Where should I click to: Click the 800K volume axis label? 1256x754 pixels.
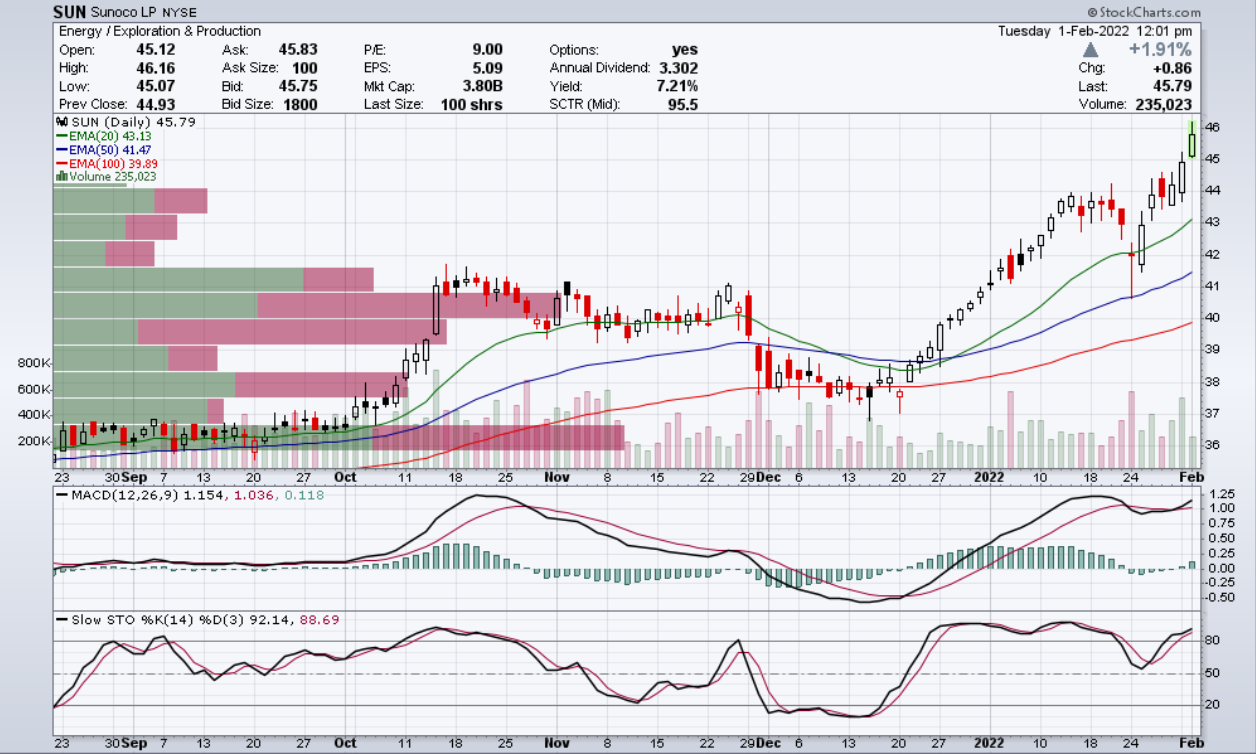pos(35,363)
